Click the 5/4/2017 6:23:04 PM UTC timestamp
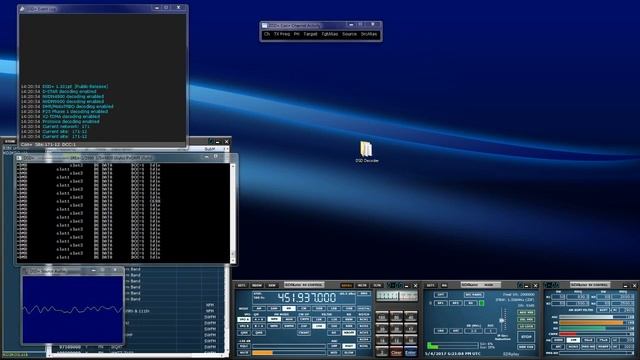Screen dimensions: 640x360 pos(452,353)
